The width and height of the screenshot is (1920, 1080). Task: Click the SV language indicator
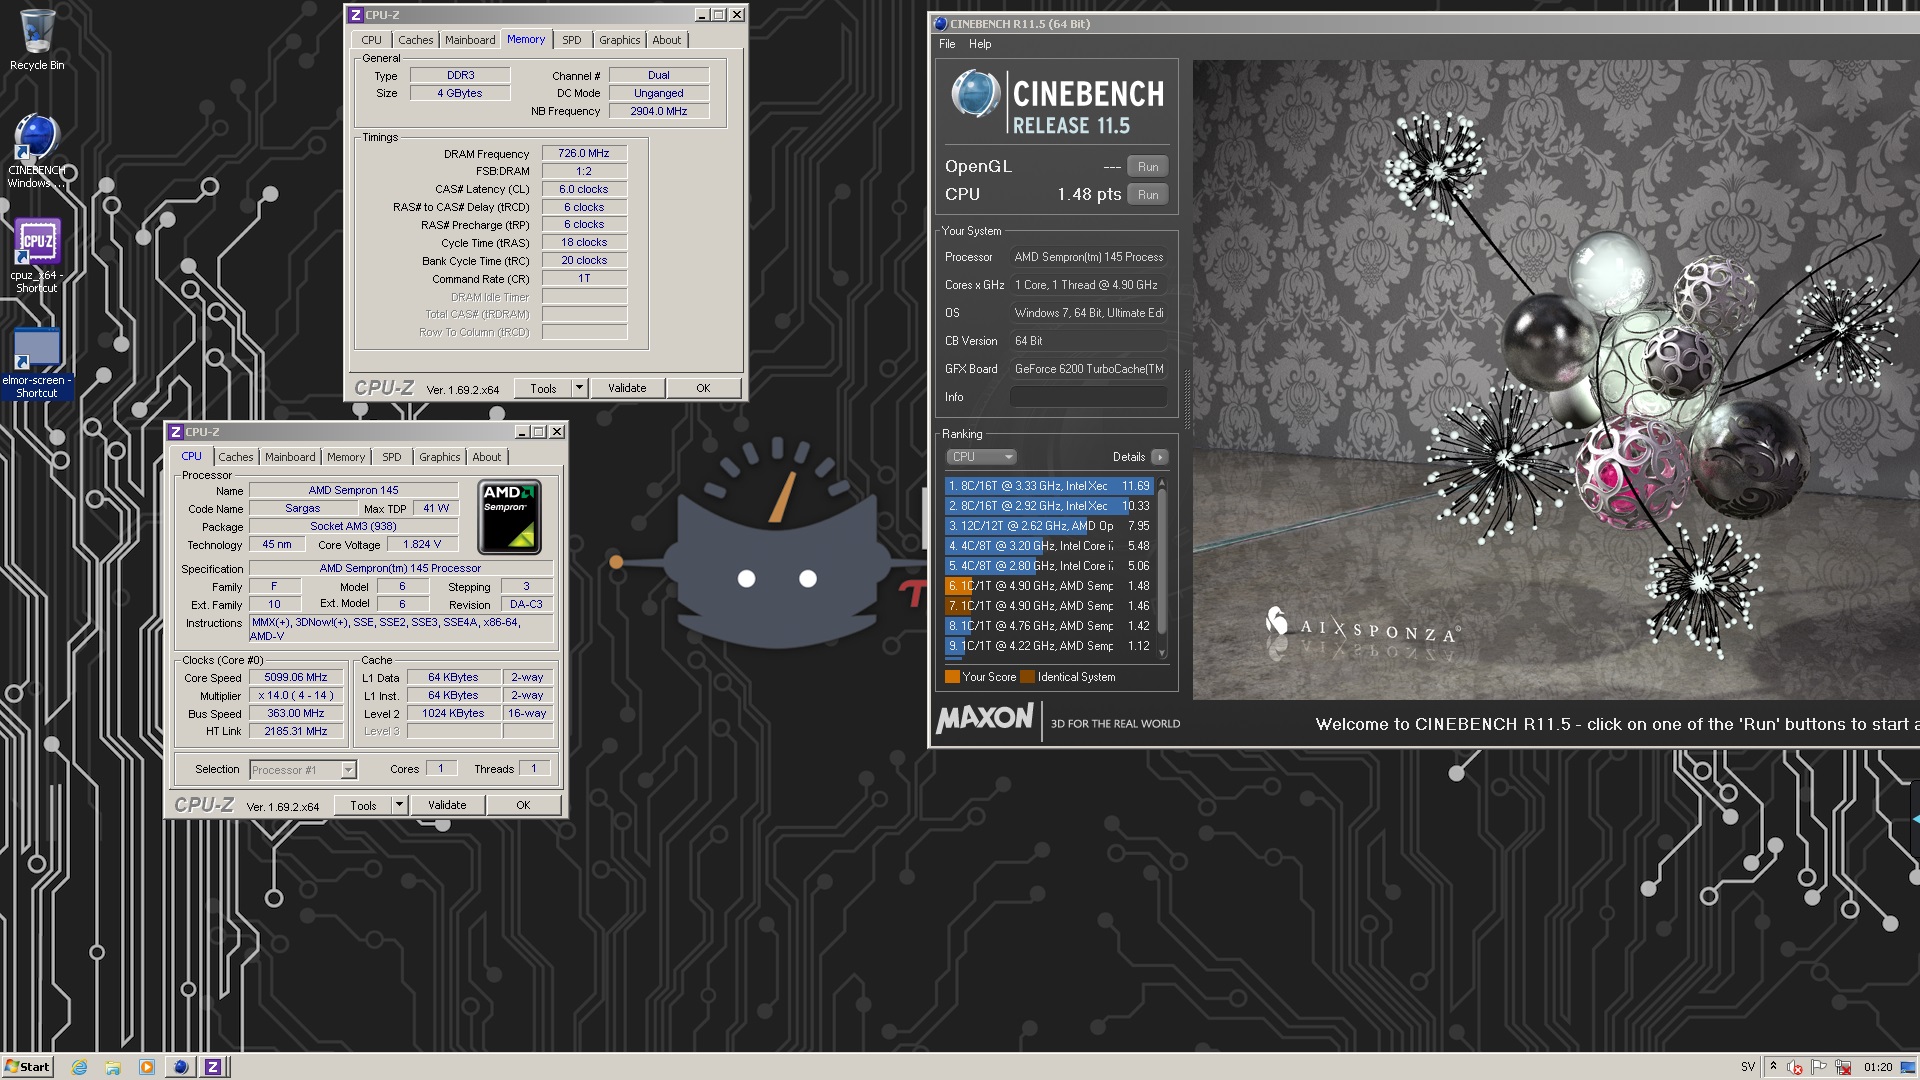tap(1748, 1067)
